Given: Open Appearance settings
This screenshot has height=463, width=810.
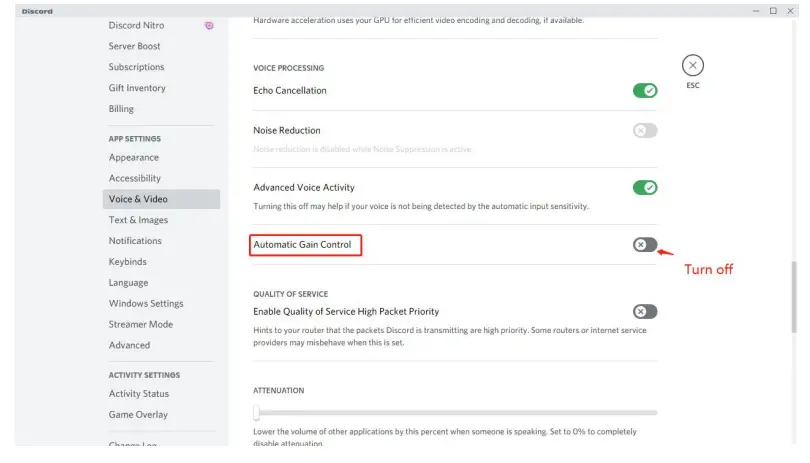Looking at the screenshot, I should pos(134,157).
